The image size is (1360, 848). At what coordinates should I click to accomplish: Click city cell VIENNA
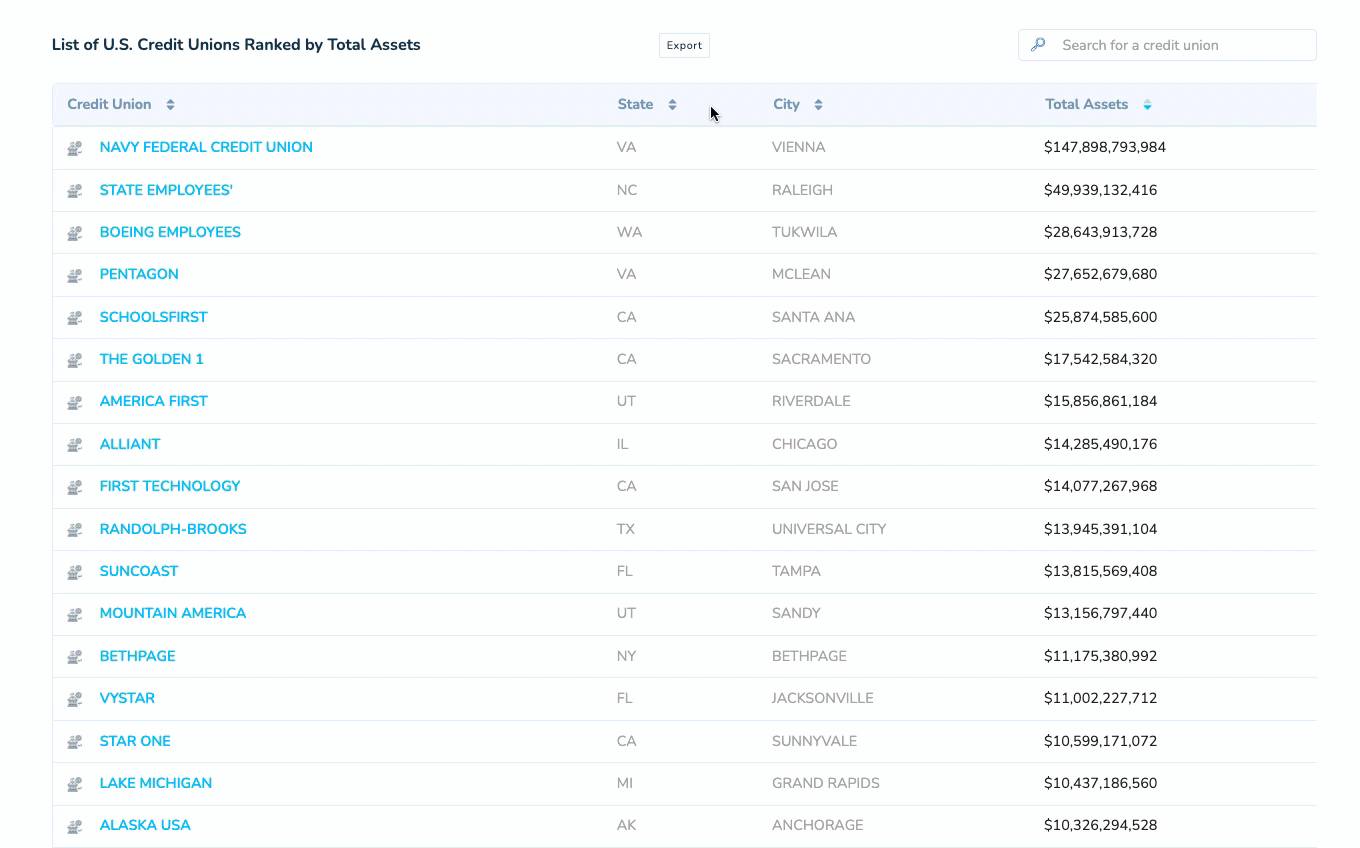[x=799, y=147]
